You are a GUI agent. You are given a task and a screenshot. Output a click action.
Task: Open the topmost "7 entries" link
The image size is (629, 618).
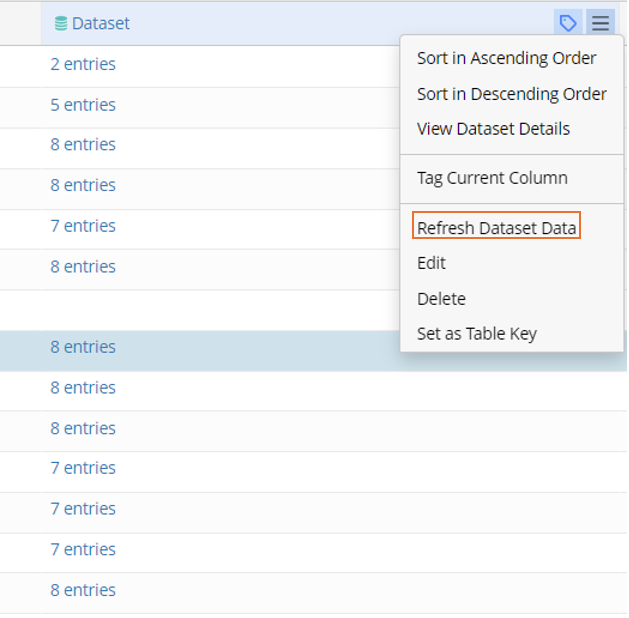pos(83,226)
